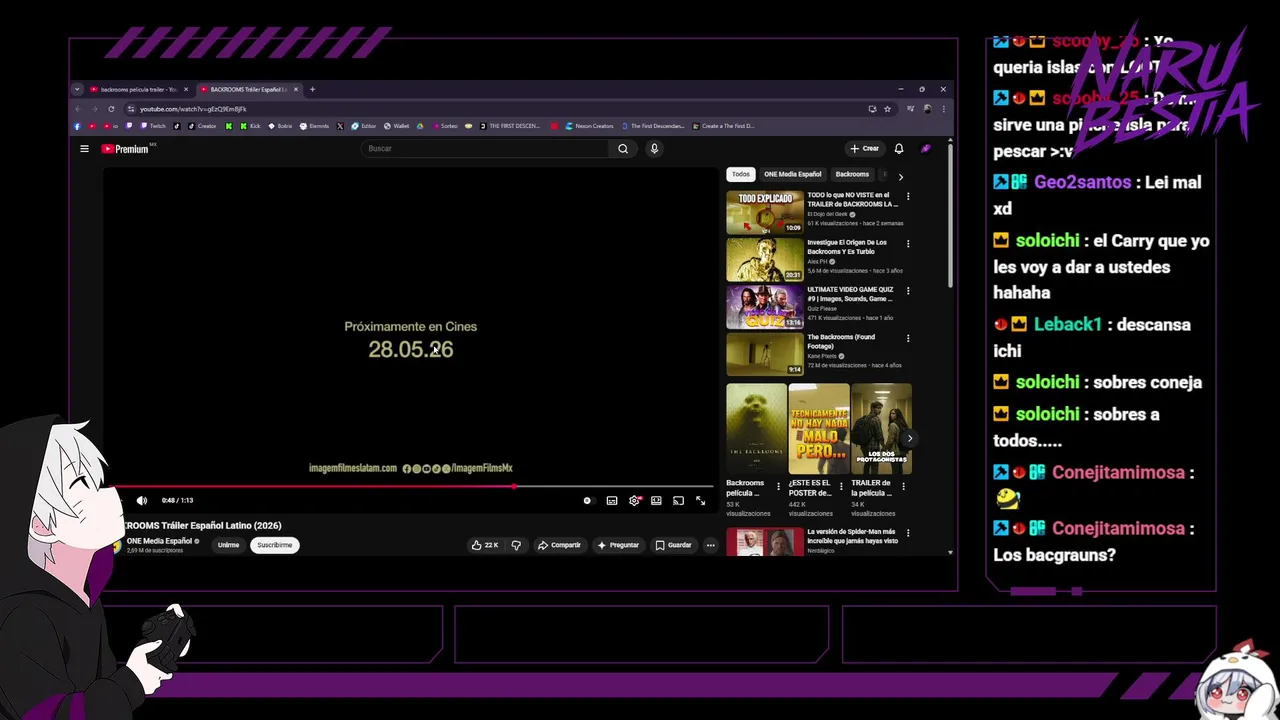Open options for ESTE ES EL POSTER short
1280x720 pixels.
[841, 487]
